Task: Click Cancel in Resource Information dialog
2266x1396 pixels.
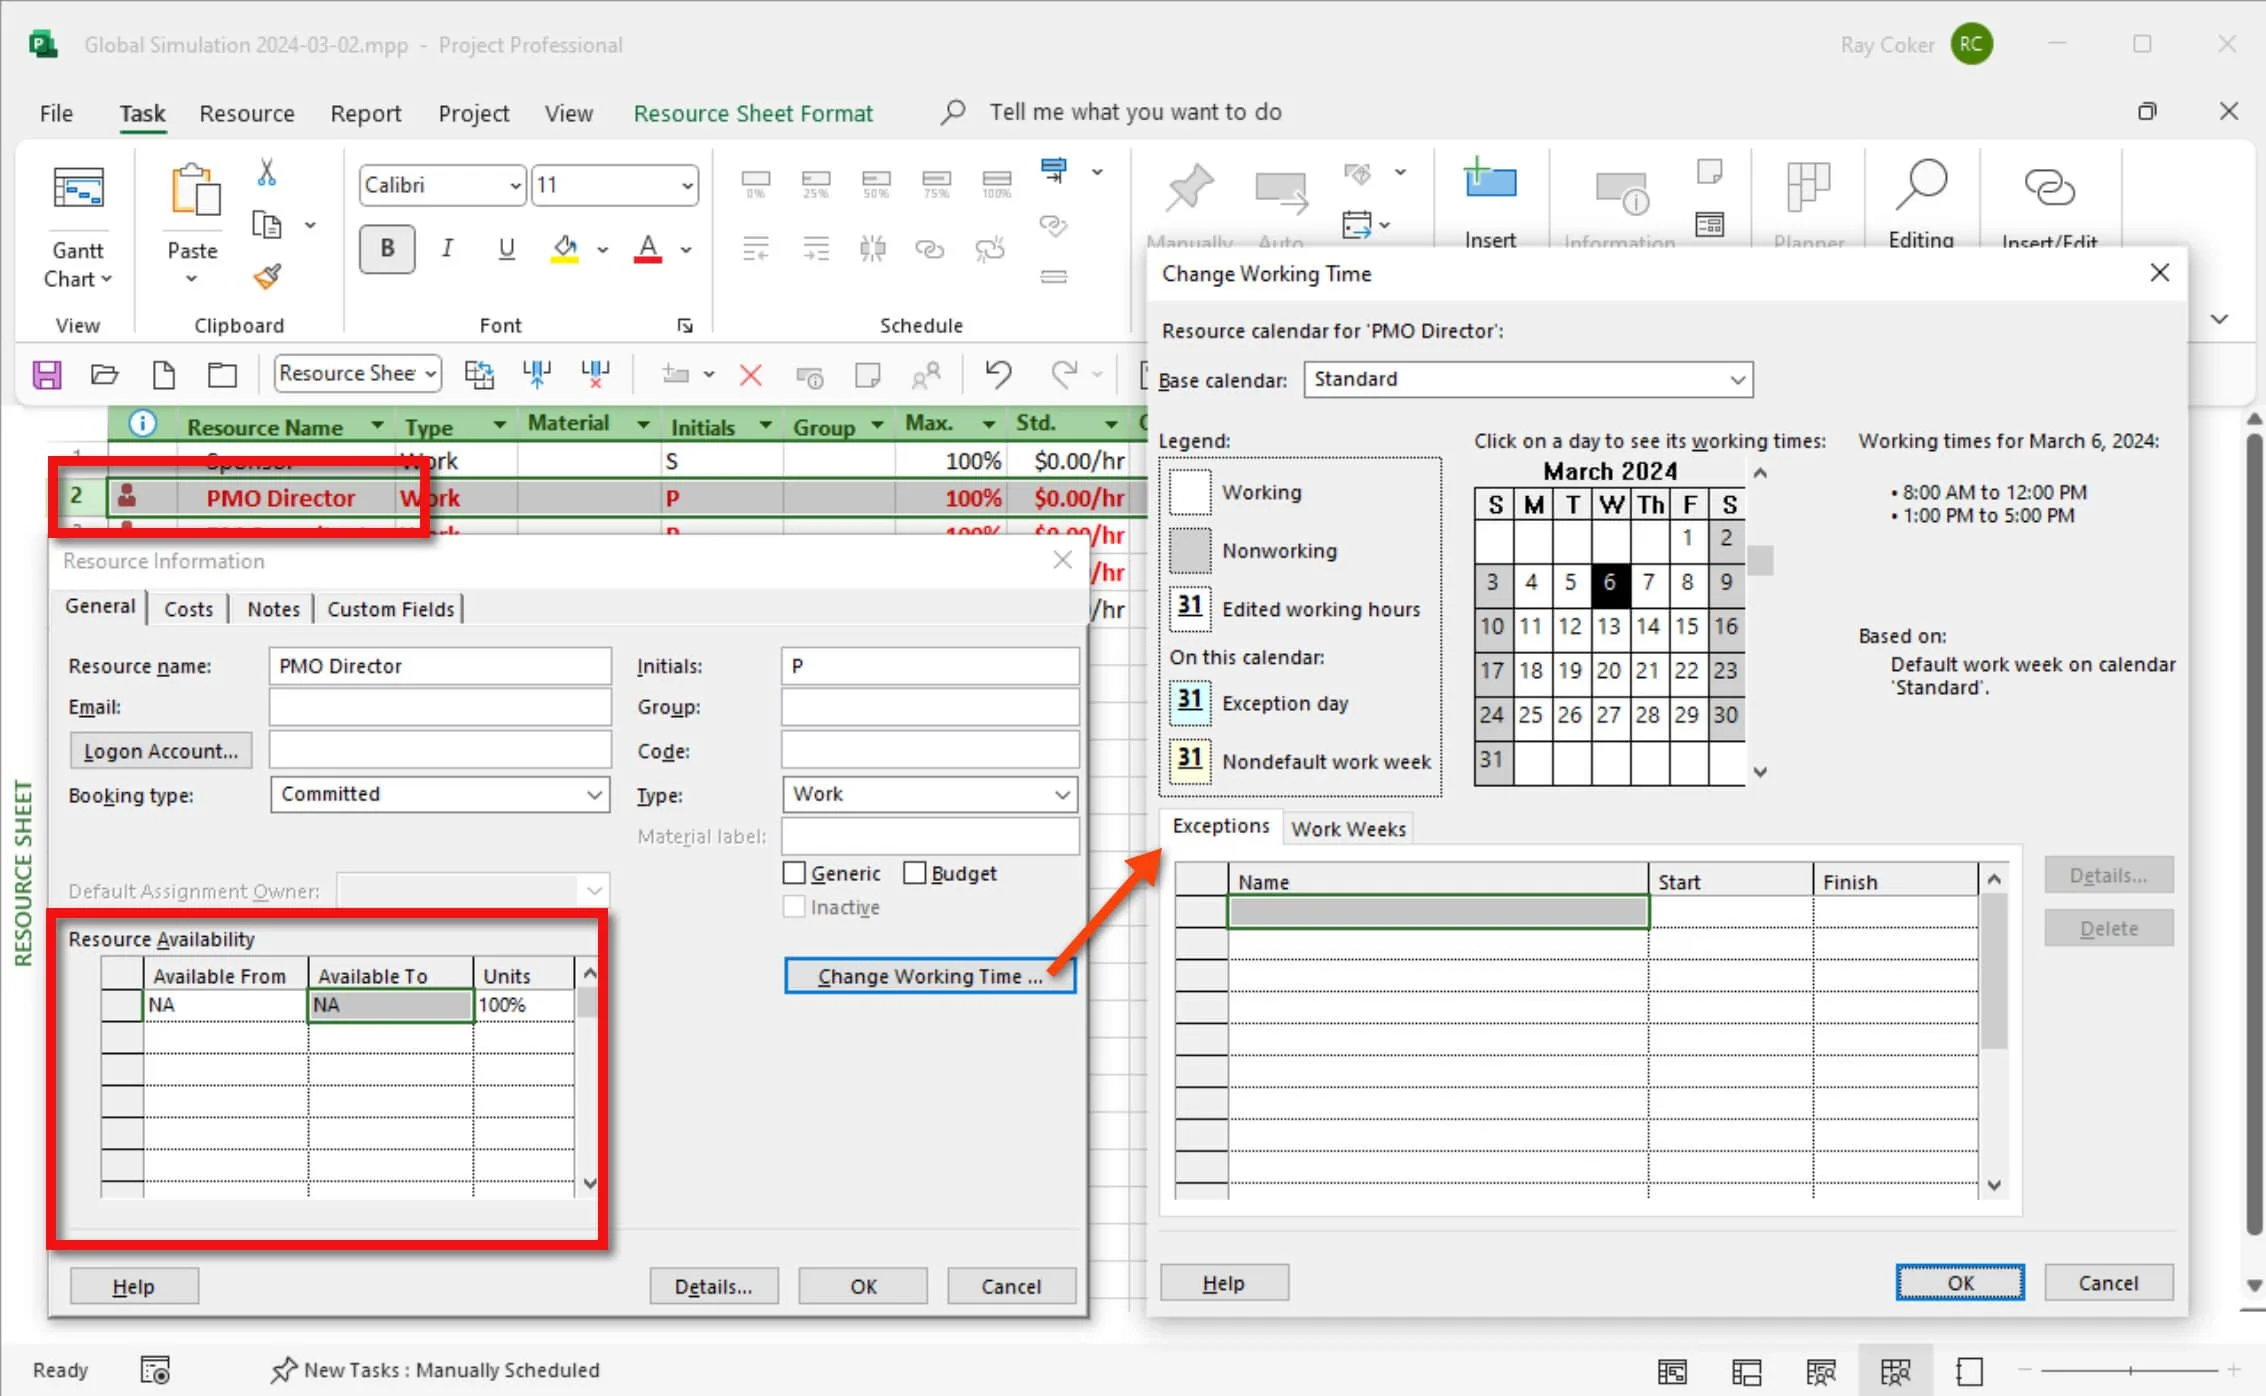Action: click(1011, 1286)
